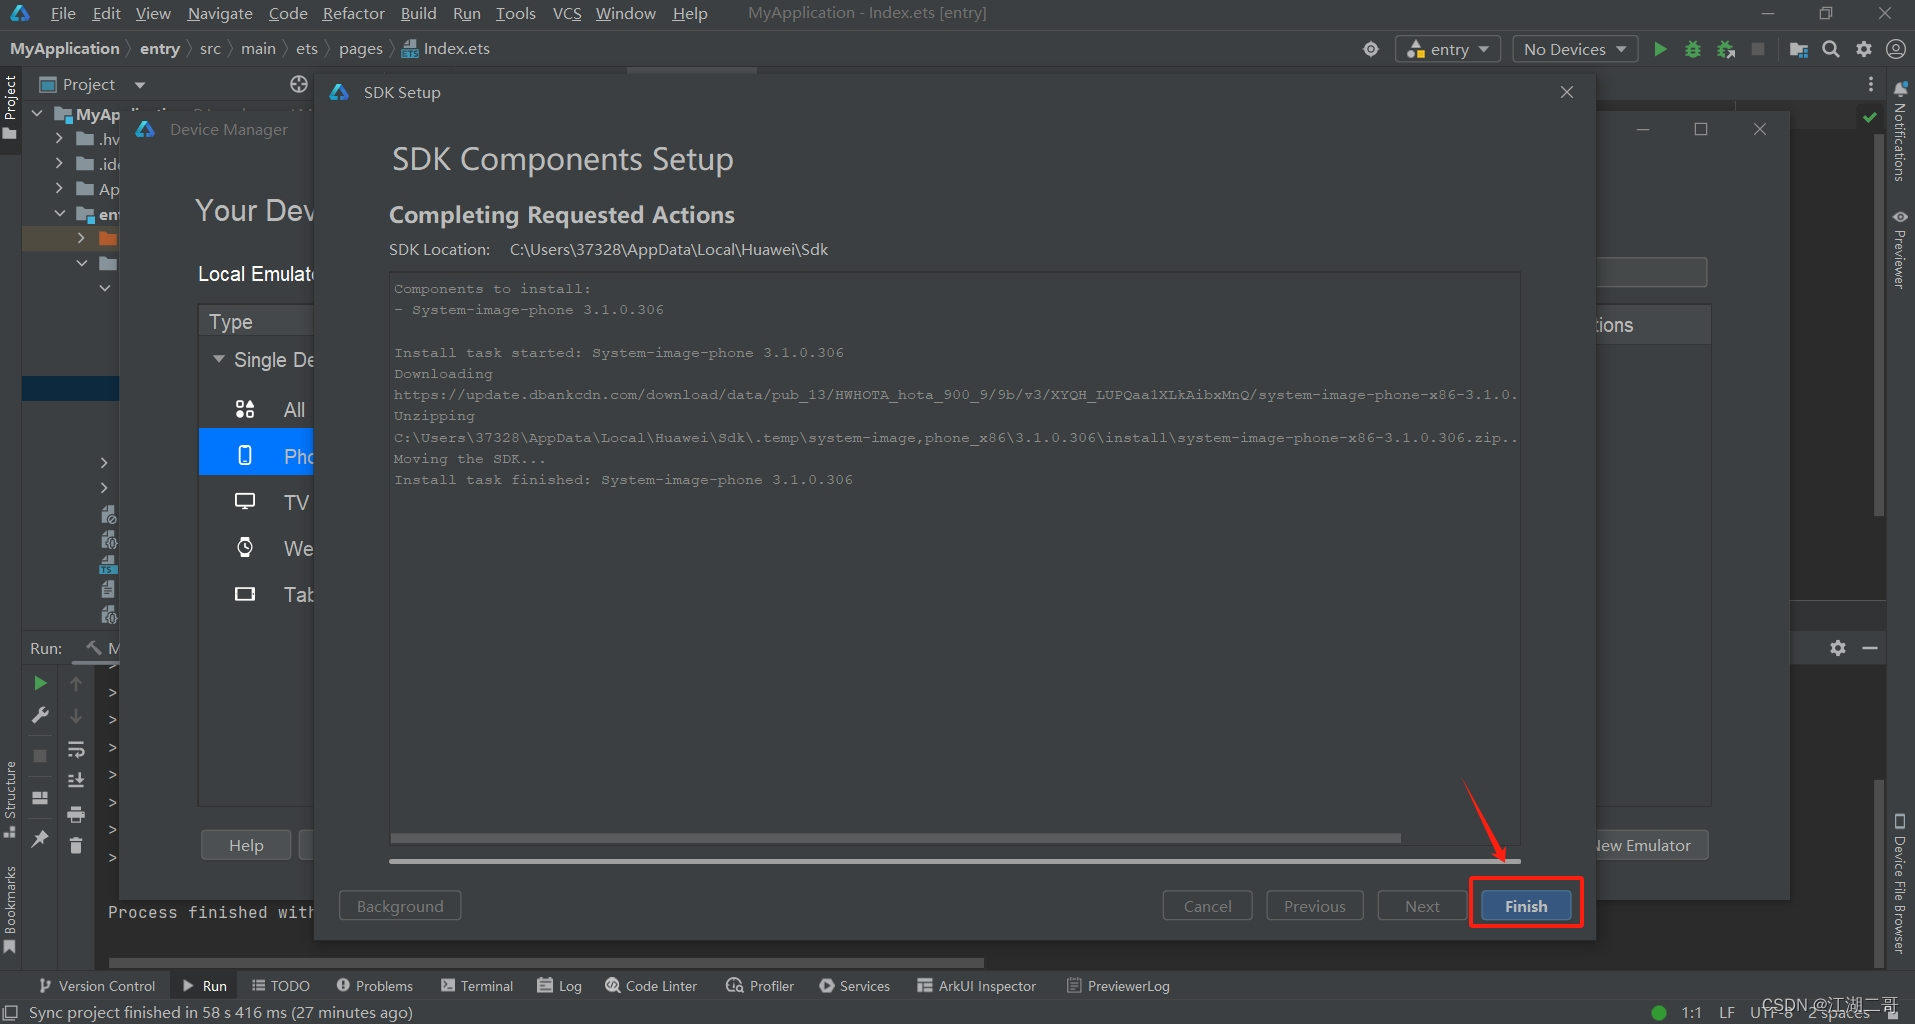Run the app with green play icon

1660,49
